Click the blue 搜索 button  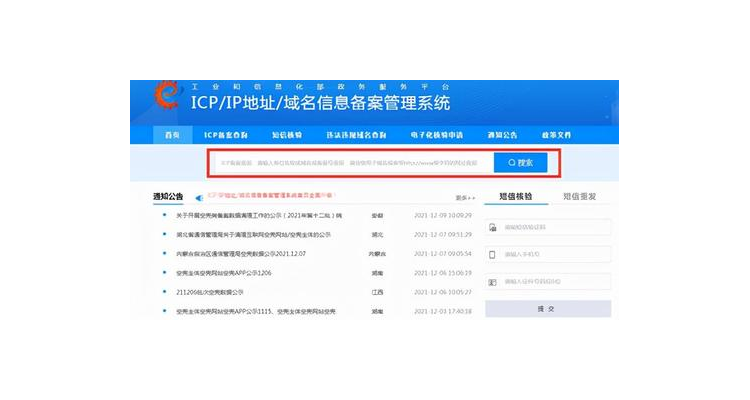[520, 163]
